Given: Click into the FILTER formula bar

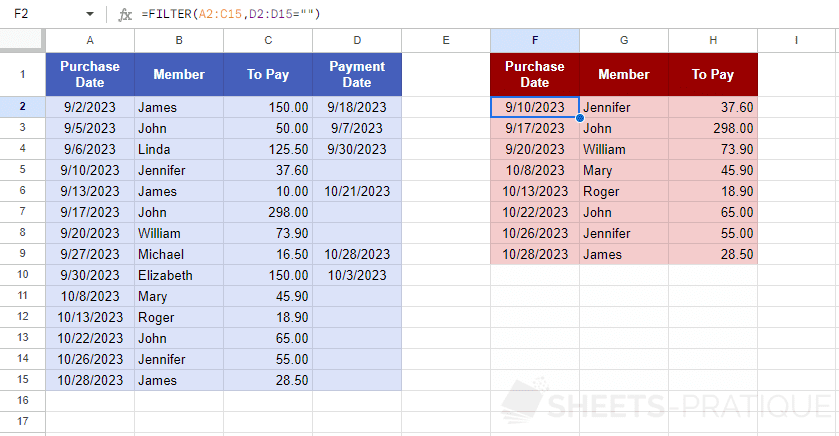Looking at the screenshot, I should pos(400,14).
